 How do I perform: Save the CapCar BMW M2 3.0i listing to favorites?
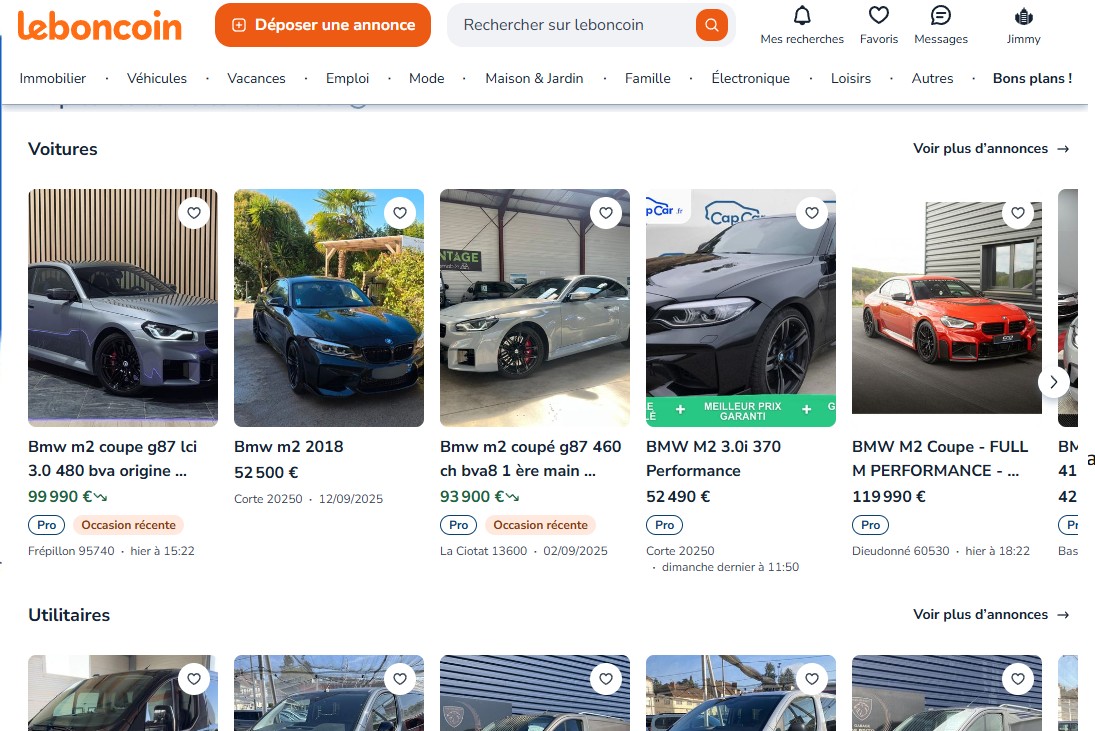tap(811, 213)
